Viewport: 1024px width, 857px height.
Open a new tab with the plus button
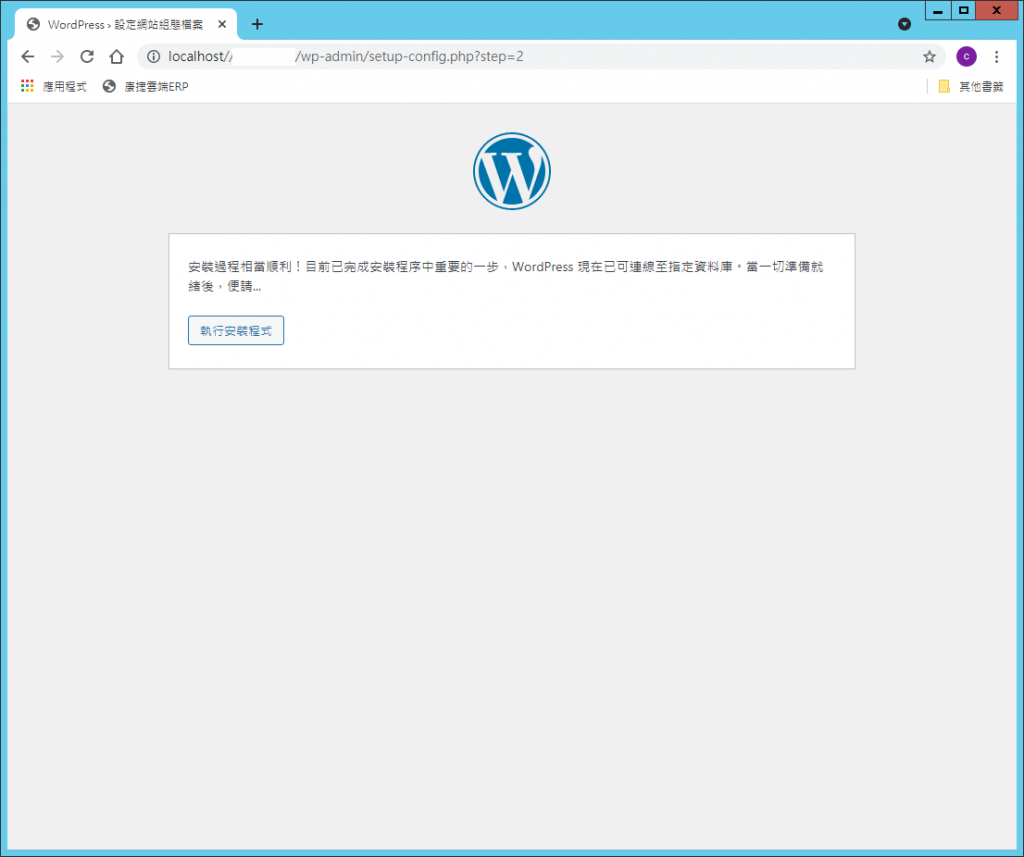(257, 24)
